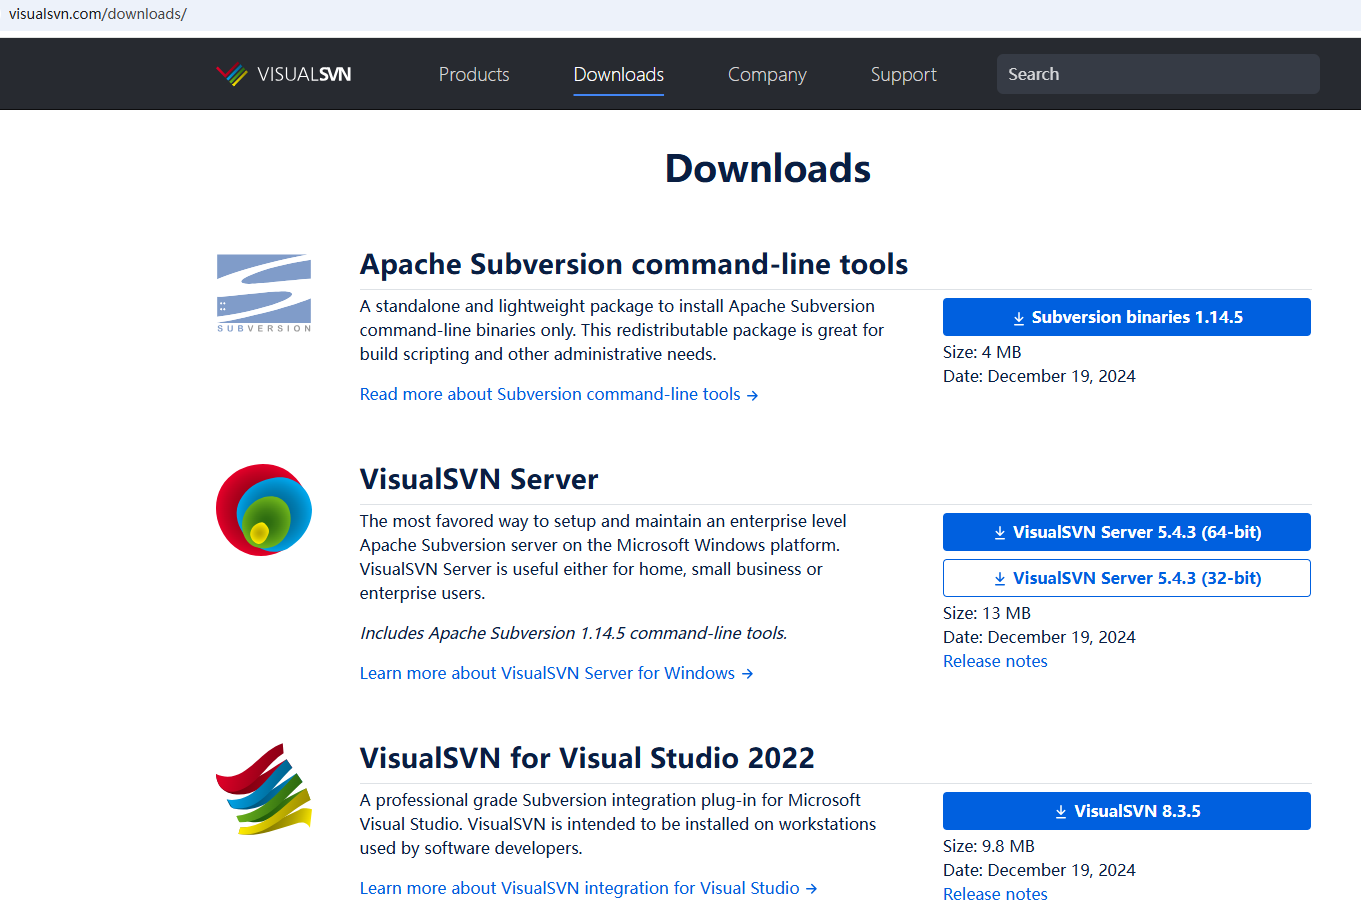Viewport: 1361px width, 919px height.
Task: Click the browser address bar URL
Action: (98, 14)
